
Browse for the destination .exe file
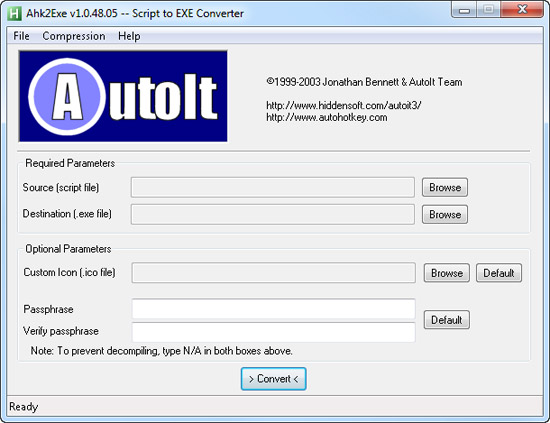tap(445, 214)
